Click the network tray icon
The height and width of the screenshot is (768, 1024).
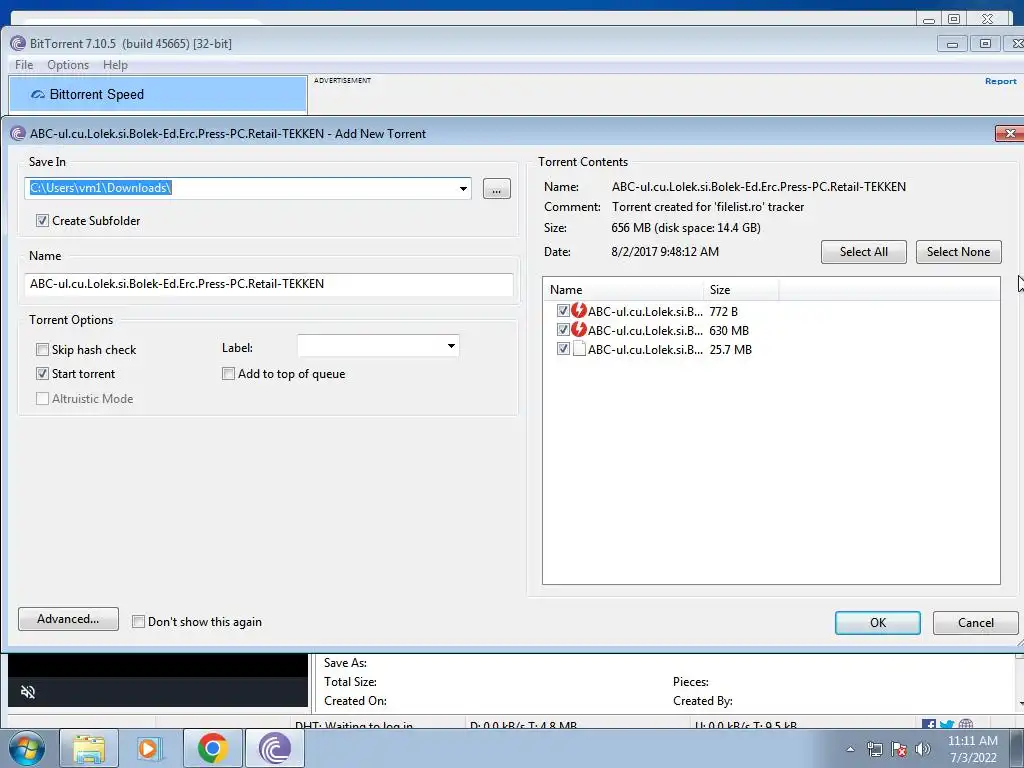874,749
